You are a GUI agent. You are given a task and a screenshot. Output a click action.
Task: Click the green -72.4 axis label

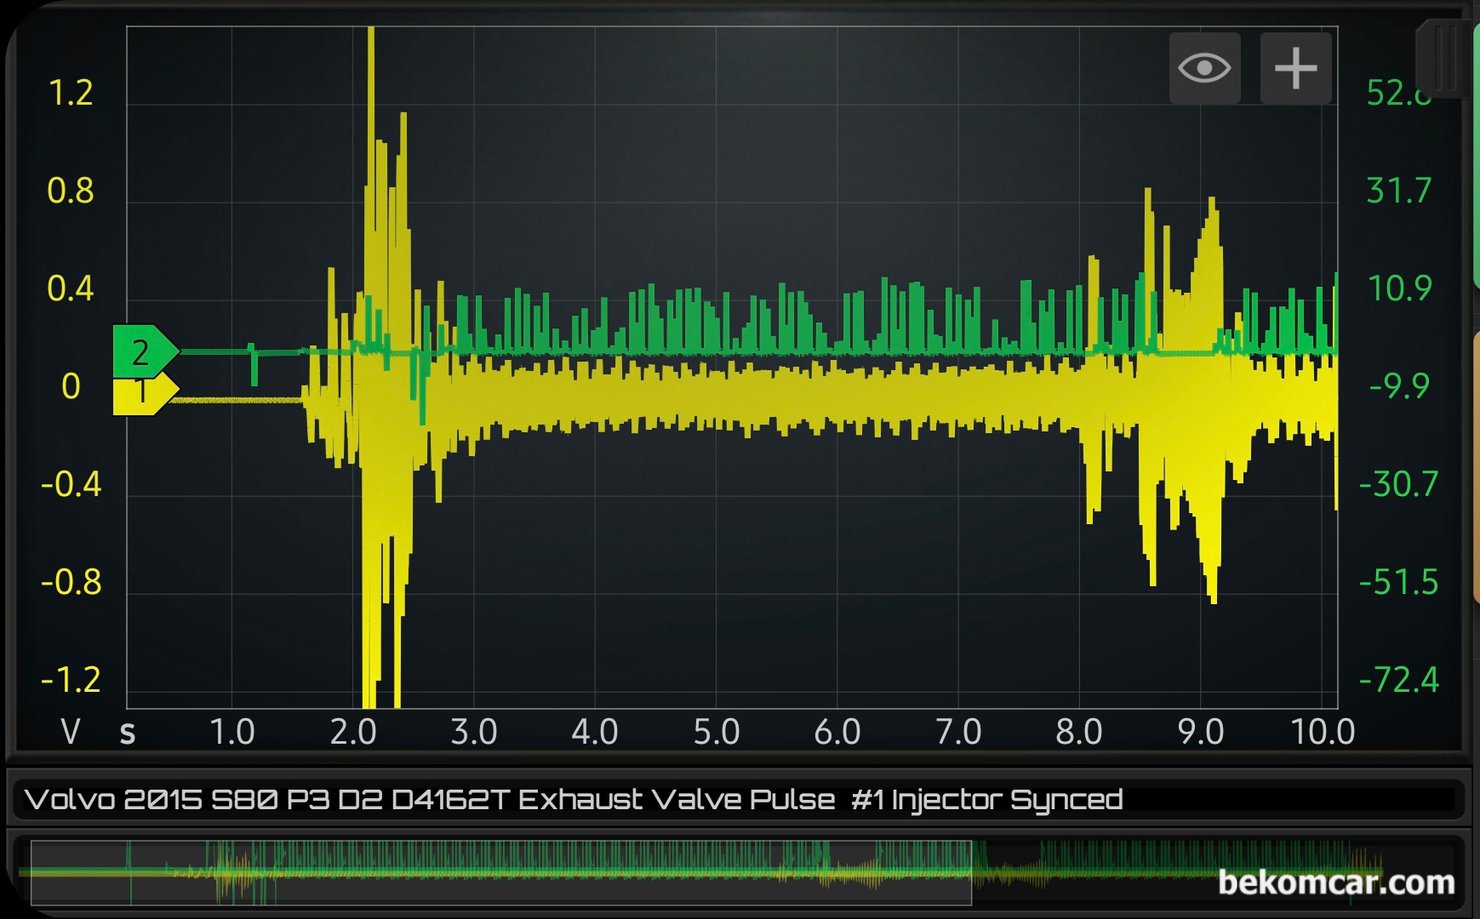[x=1398, y=680]
